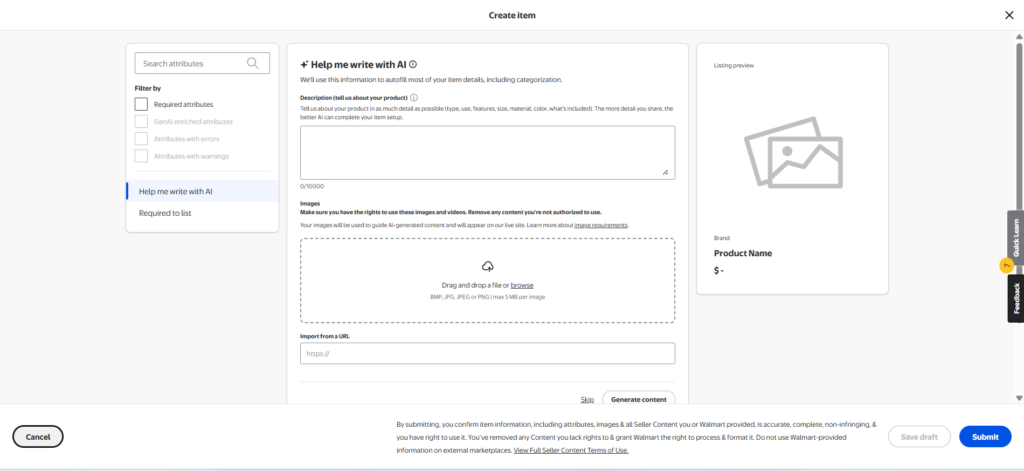Open View Full Seller Content Terms of Use

(x=571, y=451)
